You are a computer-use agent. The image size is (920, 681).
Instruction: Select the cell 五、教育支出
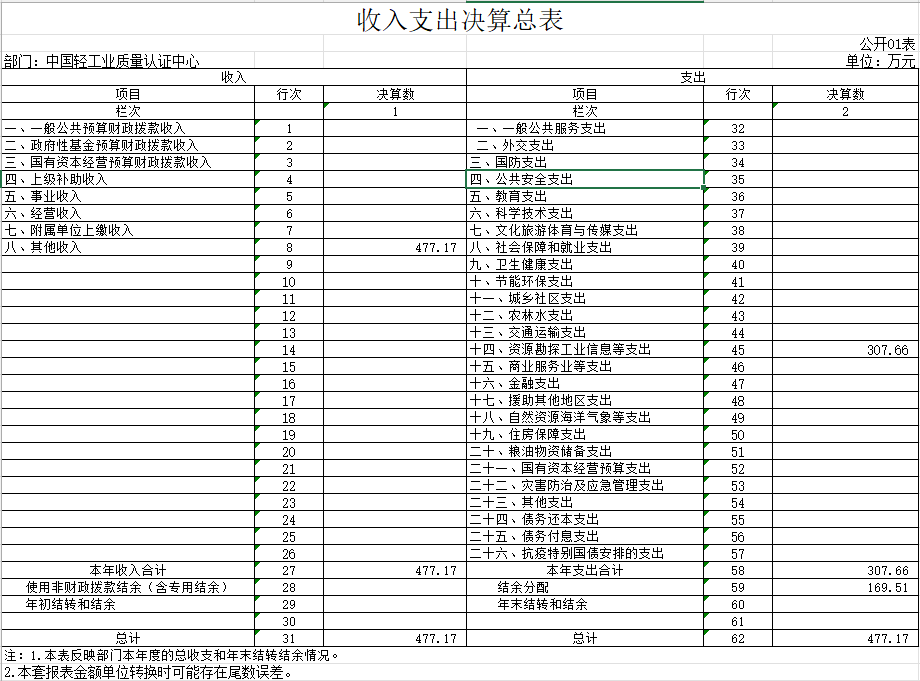pyautogui.click(x=585, y=196)
